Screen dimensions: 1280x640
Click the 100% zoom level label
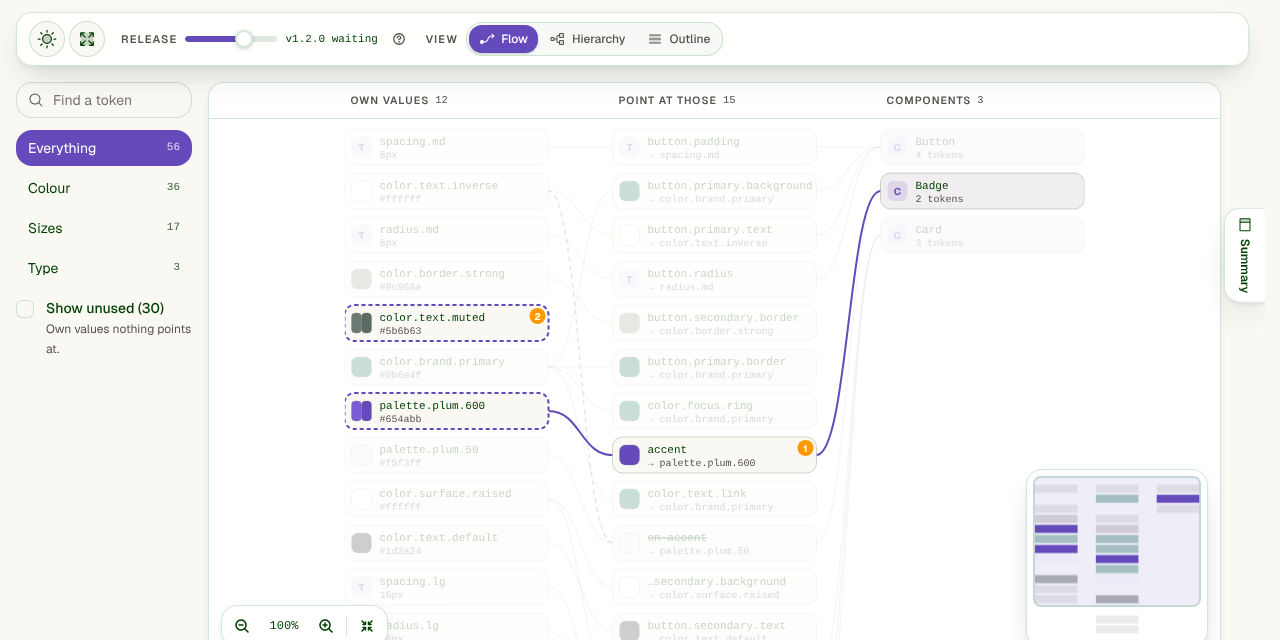click(284, 626)
